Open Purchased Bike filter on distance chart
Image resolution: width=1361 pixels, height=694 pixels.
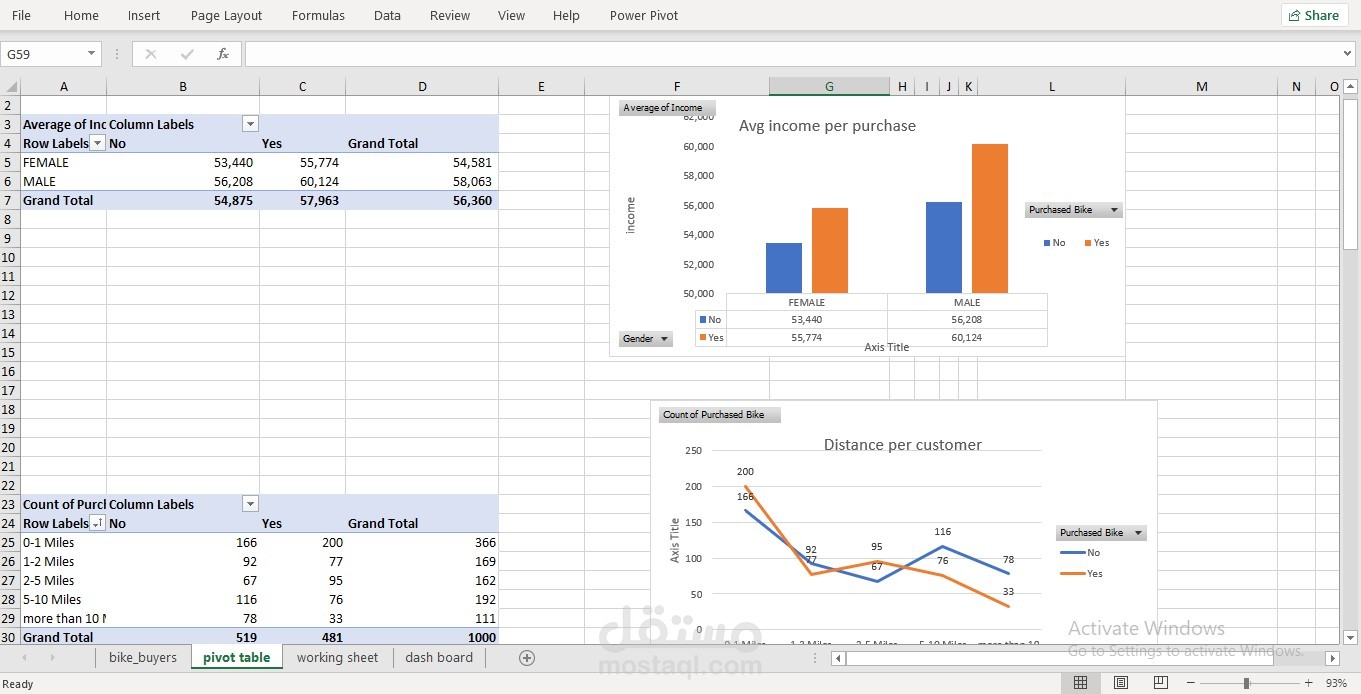point(1101,533)
